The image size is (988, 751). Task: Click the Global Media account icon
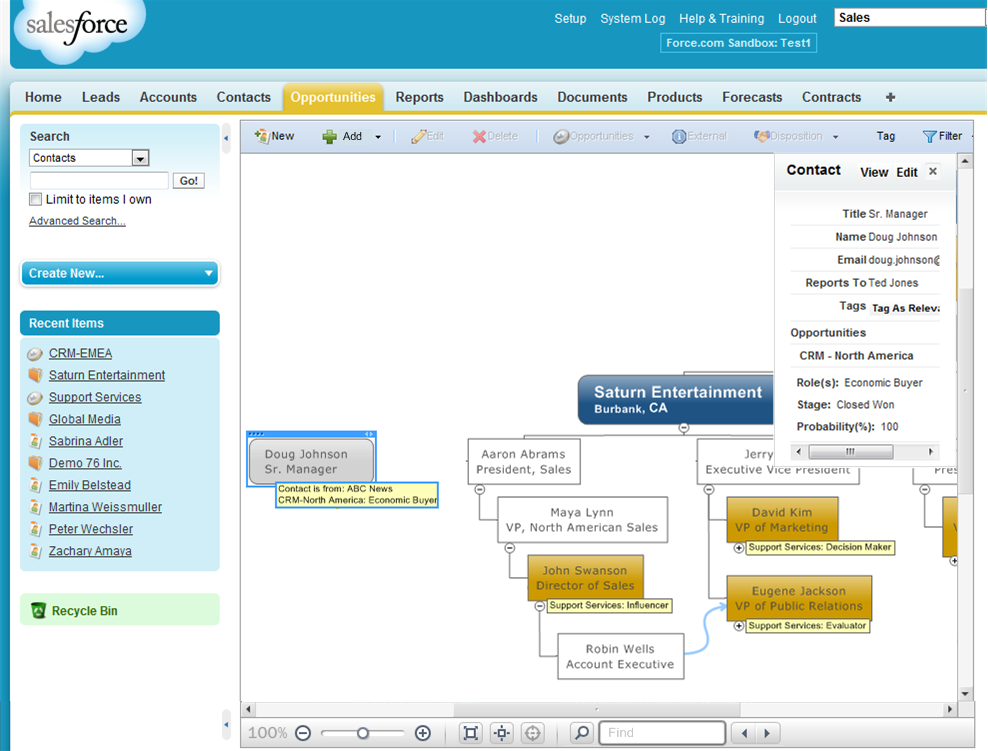[x=35, y=419]
